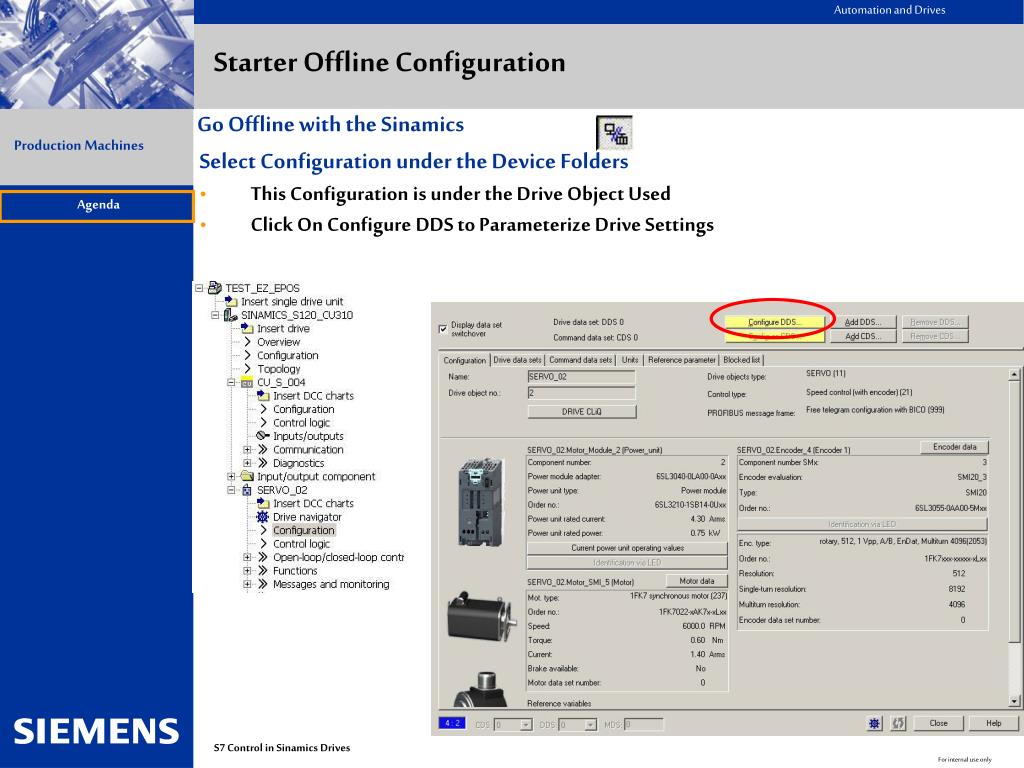Screen dimensions: 1024x768
Task: Click the MDS field in bottom bar
Action: click(x=643, y=724)
